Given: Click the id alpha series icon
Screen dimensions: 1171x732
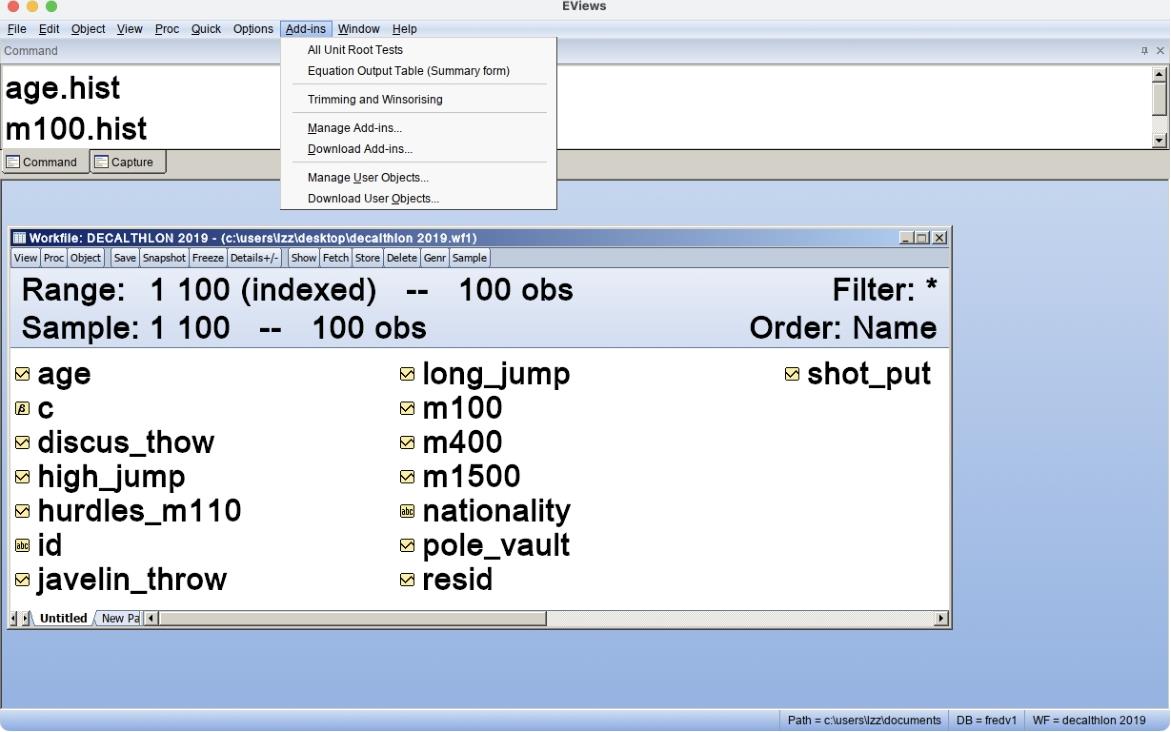Looking at the screenshot, I should point(22,546).
